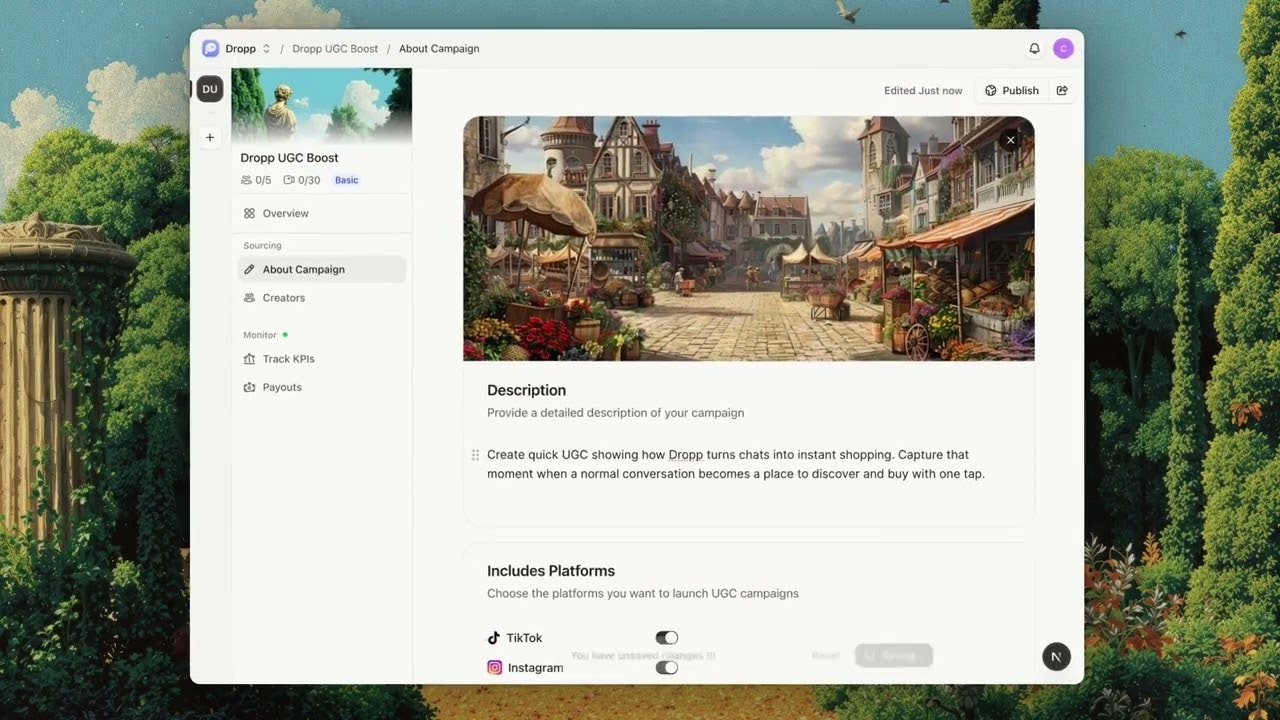The width and height of the screenshot is (1280, 720).
Task: Click the Payouts coin icon
Action: pos(248,387)
